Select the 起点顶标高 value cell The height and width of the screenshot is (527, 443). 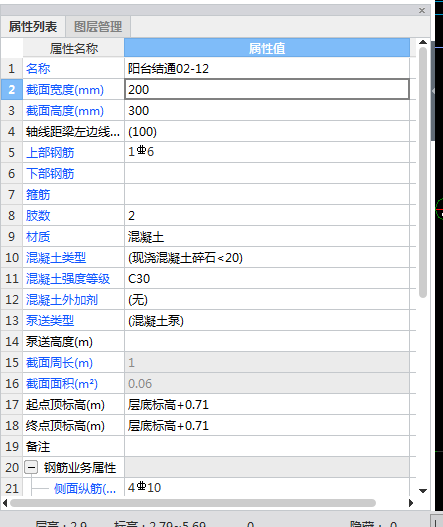pos(267,404)
